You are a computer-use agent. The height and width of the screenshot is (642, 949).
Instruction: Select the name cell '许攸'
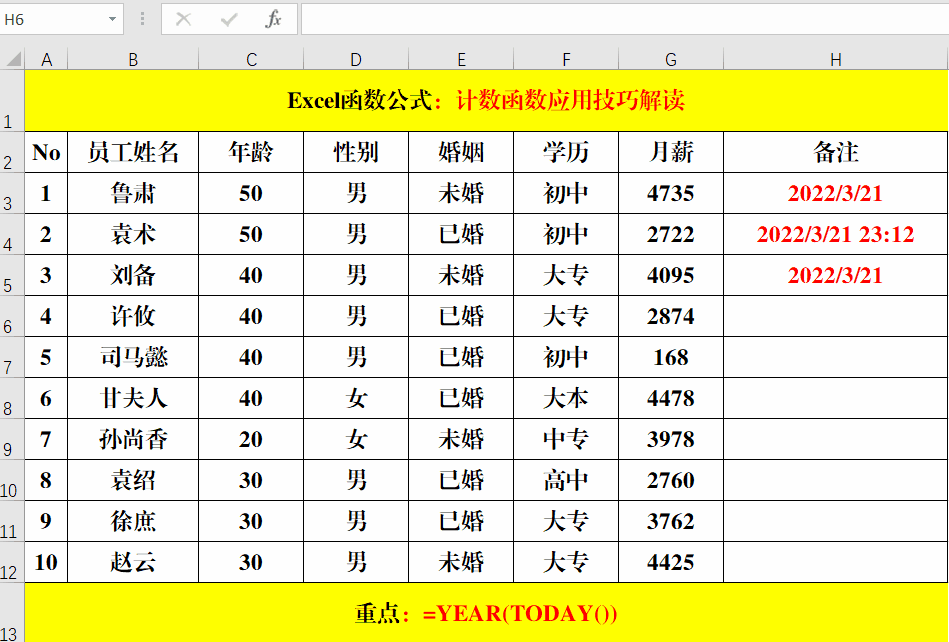(133, 316)
